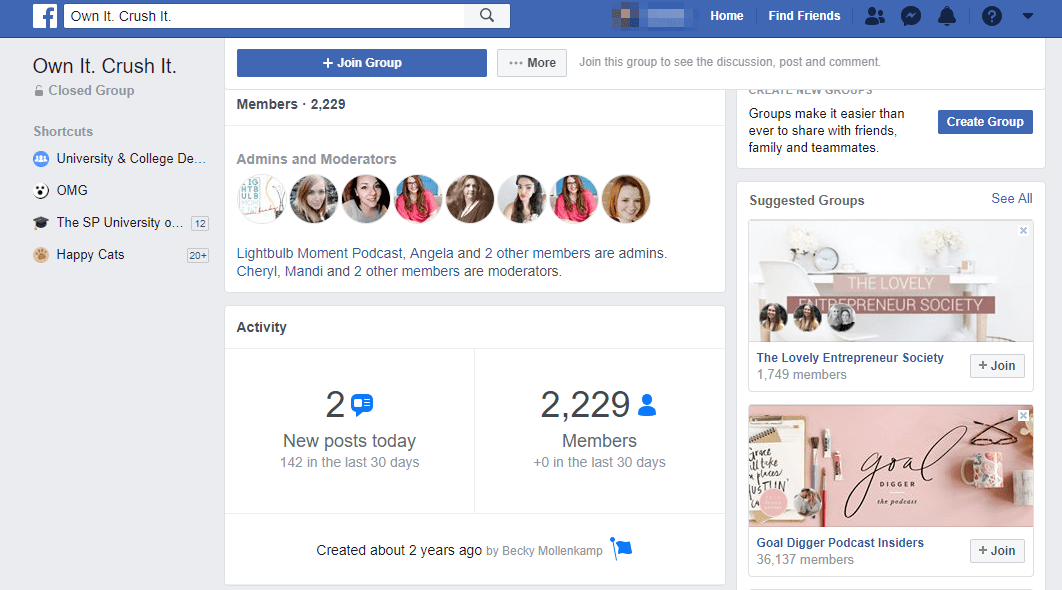Click '2 other members' moderators link
Image resolution: width=1062 pixels, height=590 pixels.
(x=406, y=272)
